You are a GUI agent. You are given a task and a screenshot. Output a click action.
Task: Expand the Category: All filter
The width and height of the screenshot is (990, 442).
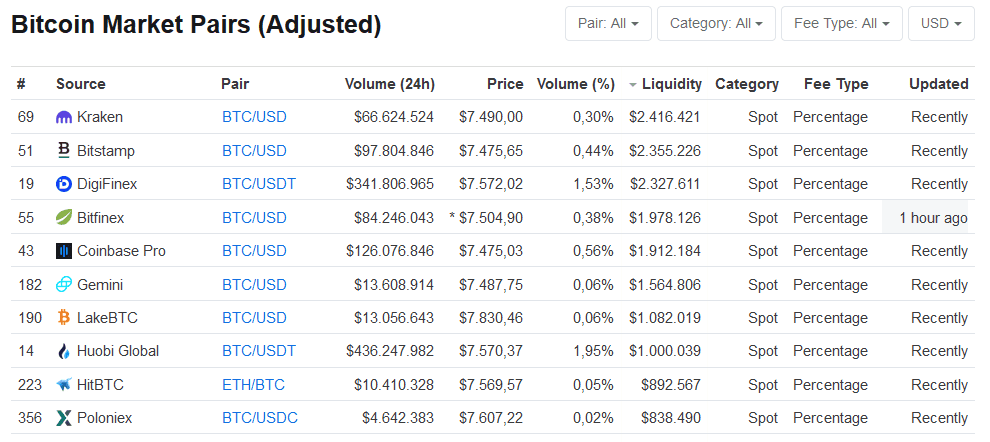point(715,23)
